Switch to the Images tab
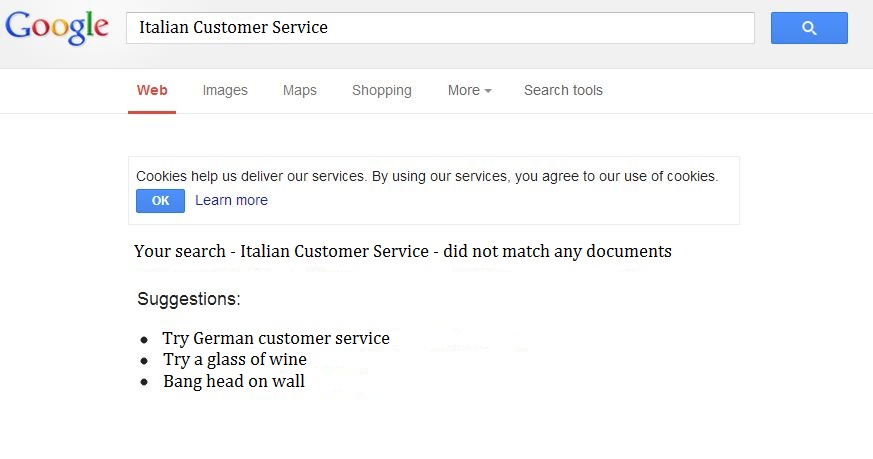873x459 pixels. pyautogui.click(x=225, y=90)
